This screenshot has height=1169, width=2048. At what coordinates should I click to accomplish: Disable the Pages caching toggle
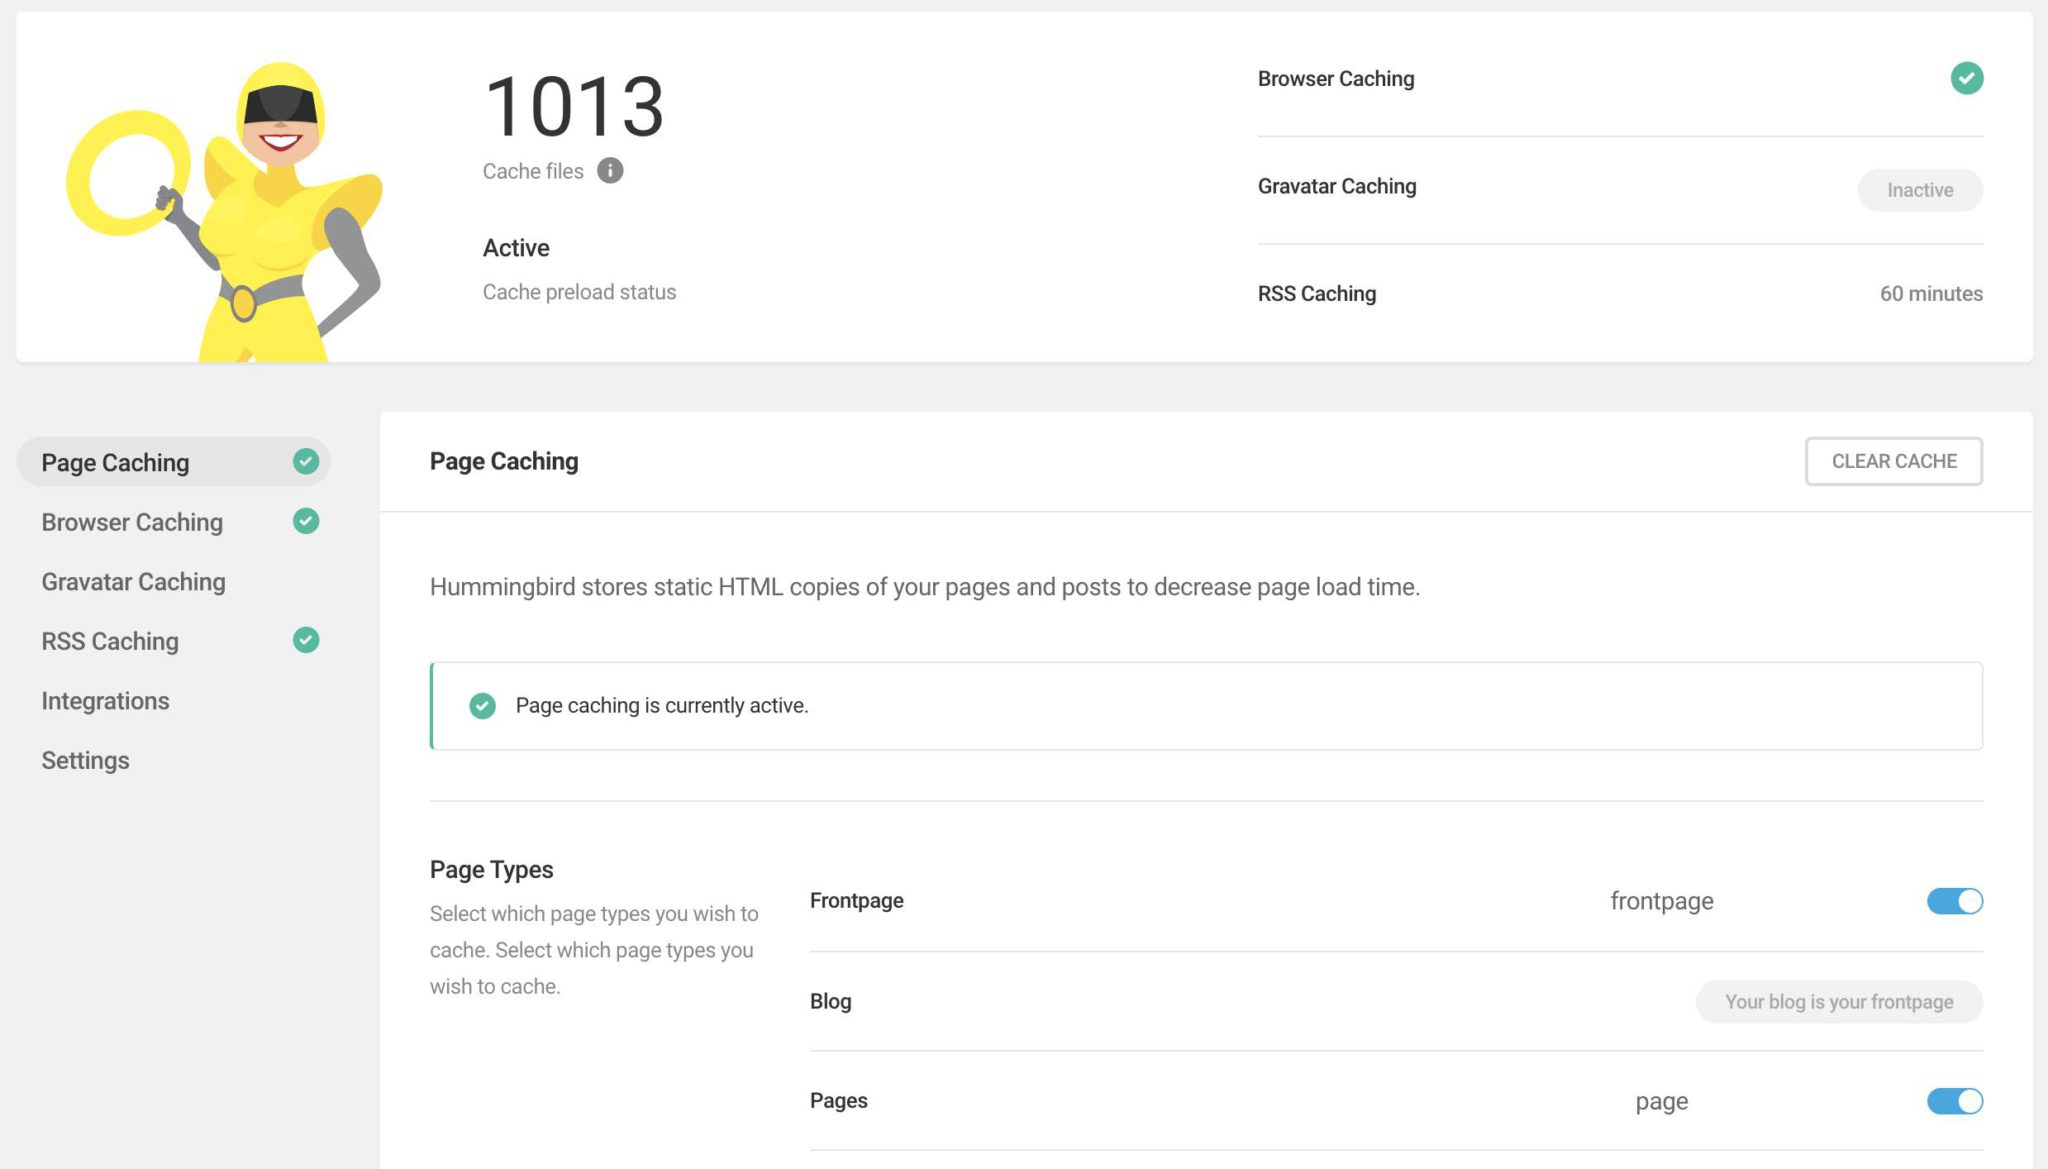pyautogui.click(x=1955, y=1101)
